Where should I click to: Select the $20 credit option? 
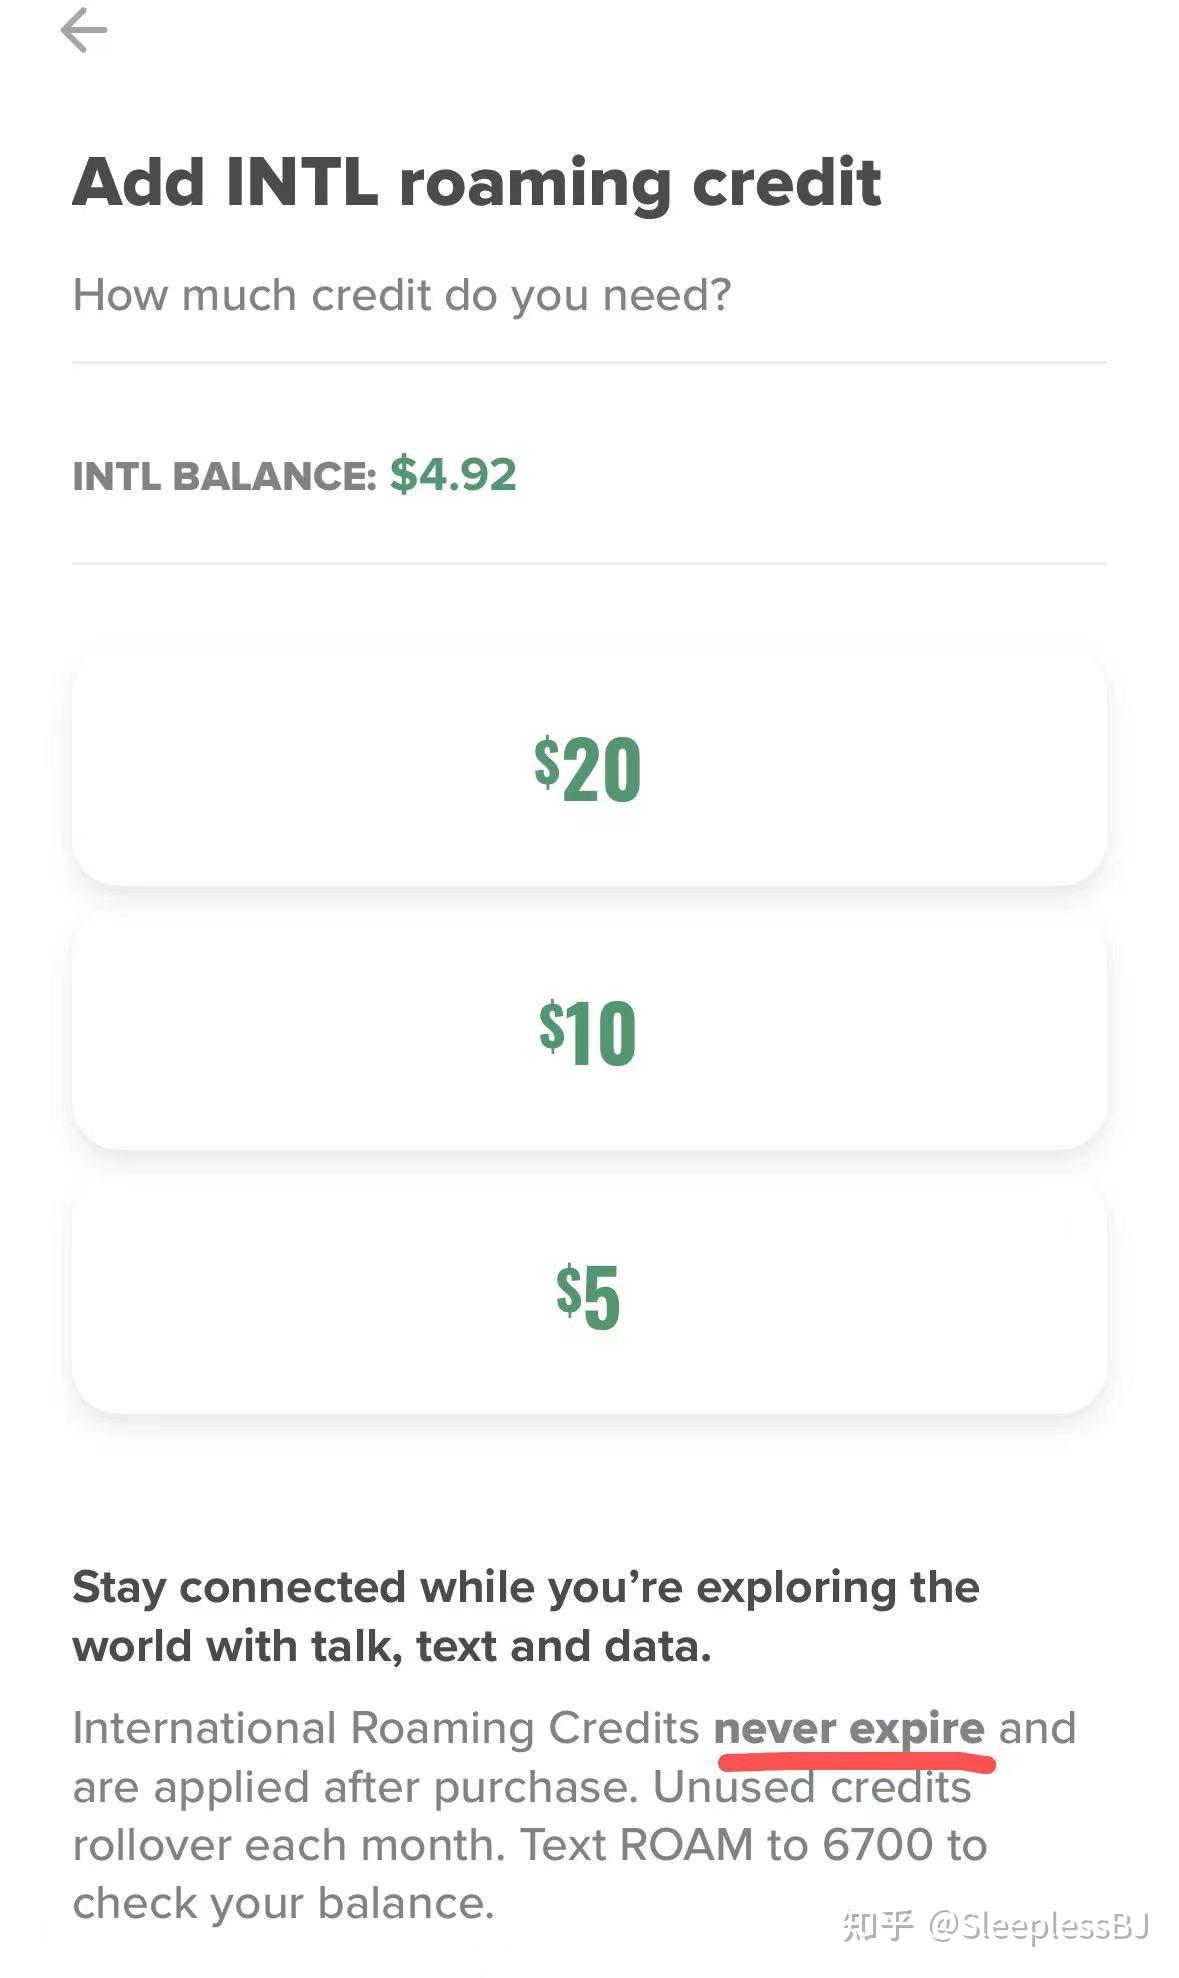(588, 767)
